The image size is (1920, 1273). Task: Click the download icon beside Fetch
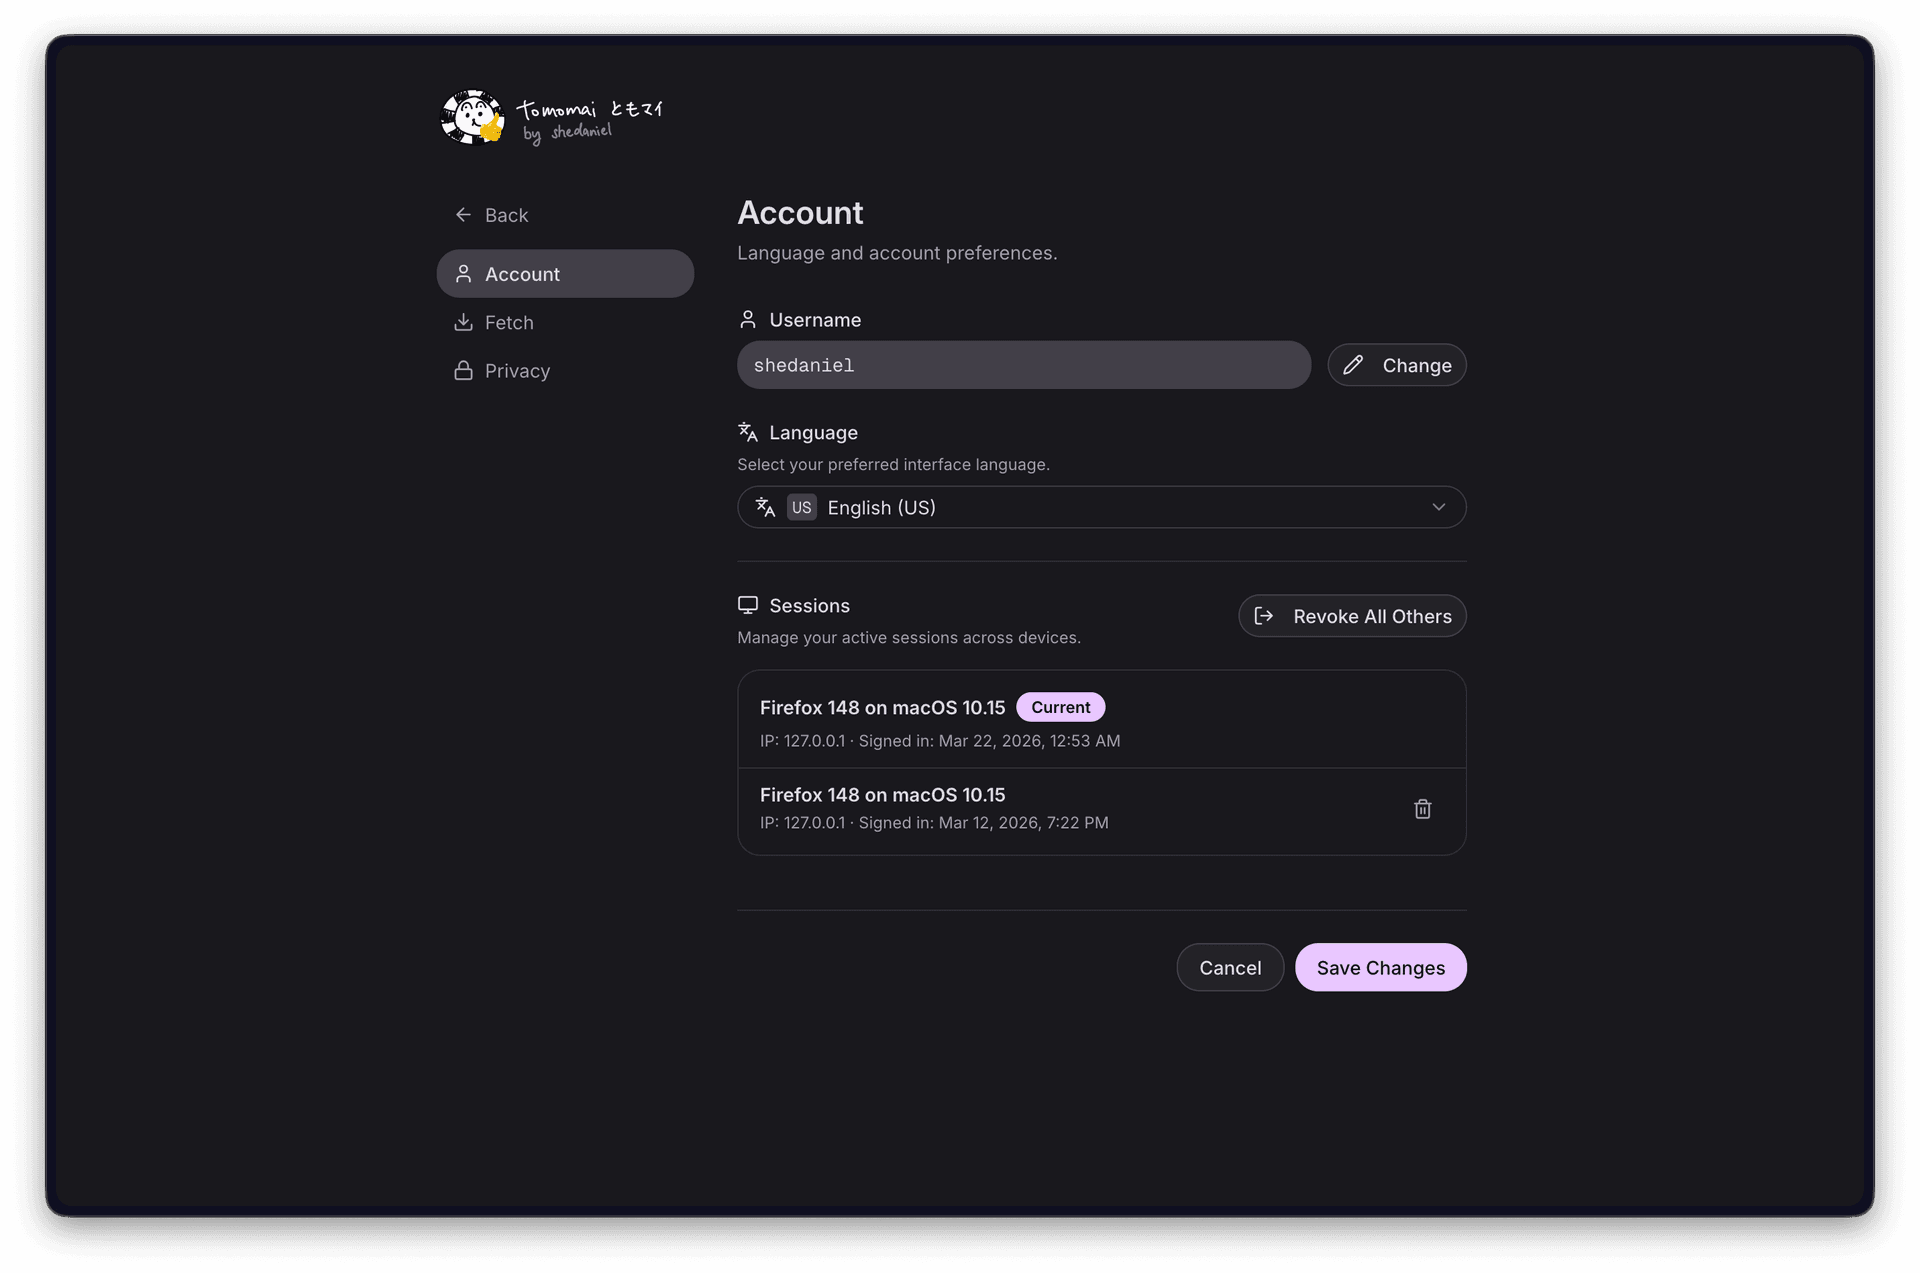pyautogui.click(x=464, y=322)
